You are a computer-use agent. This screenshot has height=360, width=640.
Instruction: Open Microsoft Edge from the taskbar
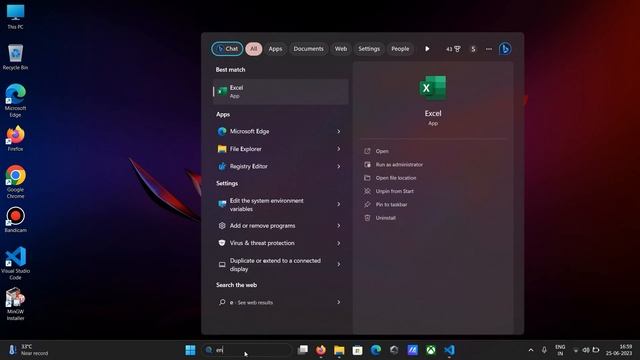coord(376,350)
